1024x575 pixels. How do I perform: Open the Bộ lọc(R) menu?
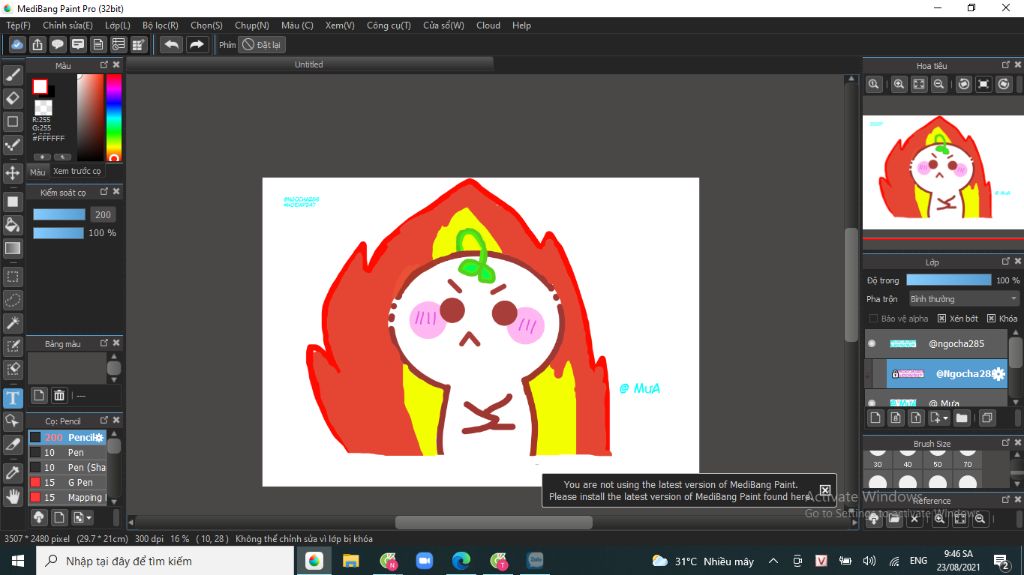[x=160, y=25]
